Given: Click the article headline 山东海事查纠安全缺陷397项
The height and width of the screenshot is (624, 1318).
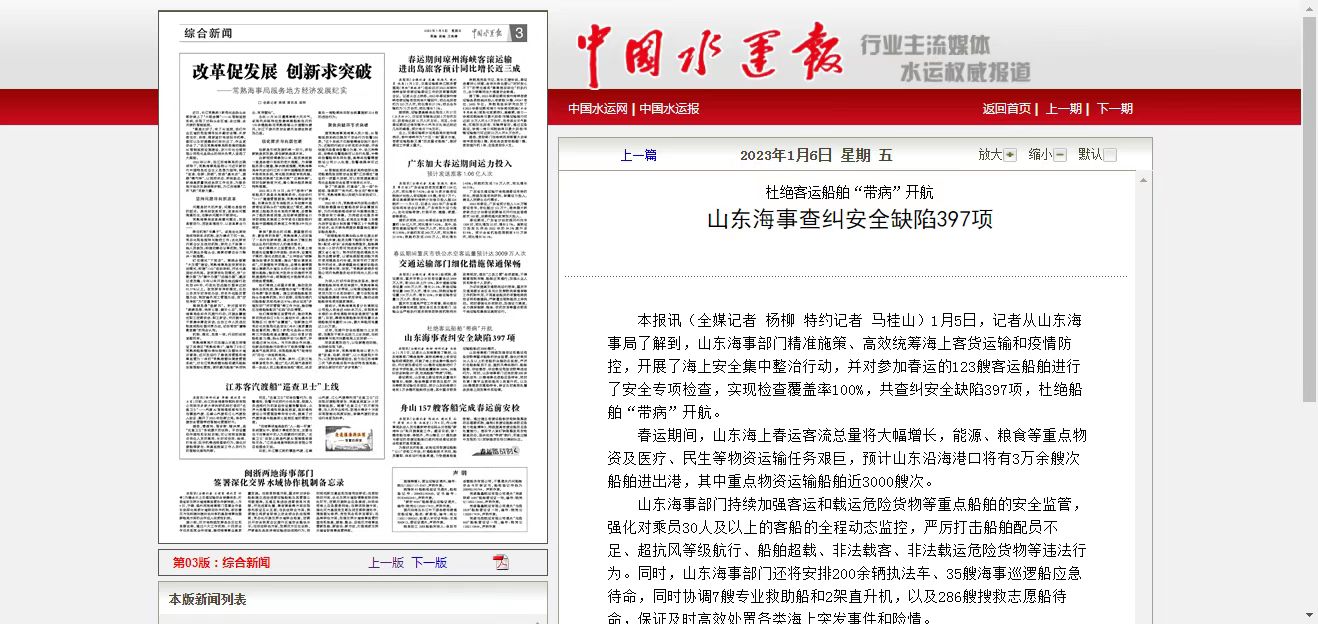Looking at the screenshot, I should [850, 219].
